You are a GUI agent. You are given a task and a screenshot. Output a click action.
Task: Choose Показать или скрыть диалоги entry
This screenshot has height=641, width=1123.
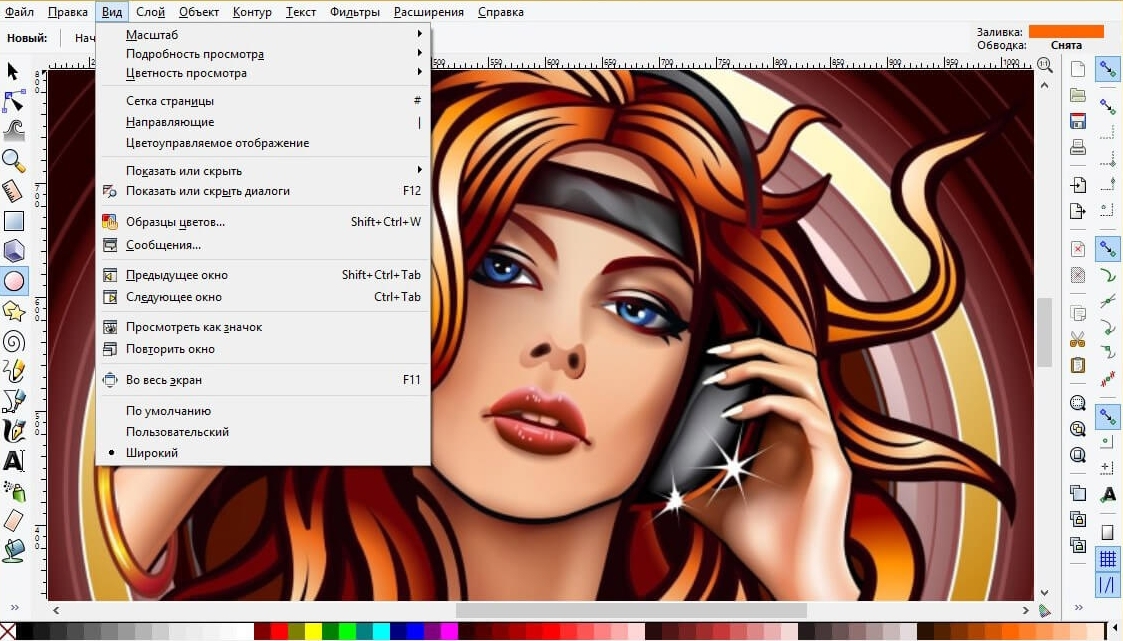pyautogui.click(x=263, y=191)
